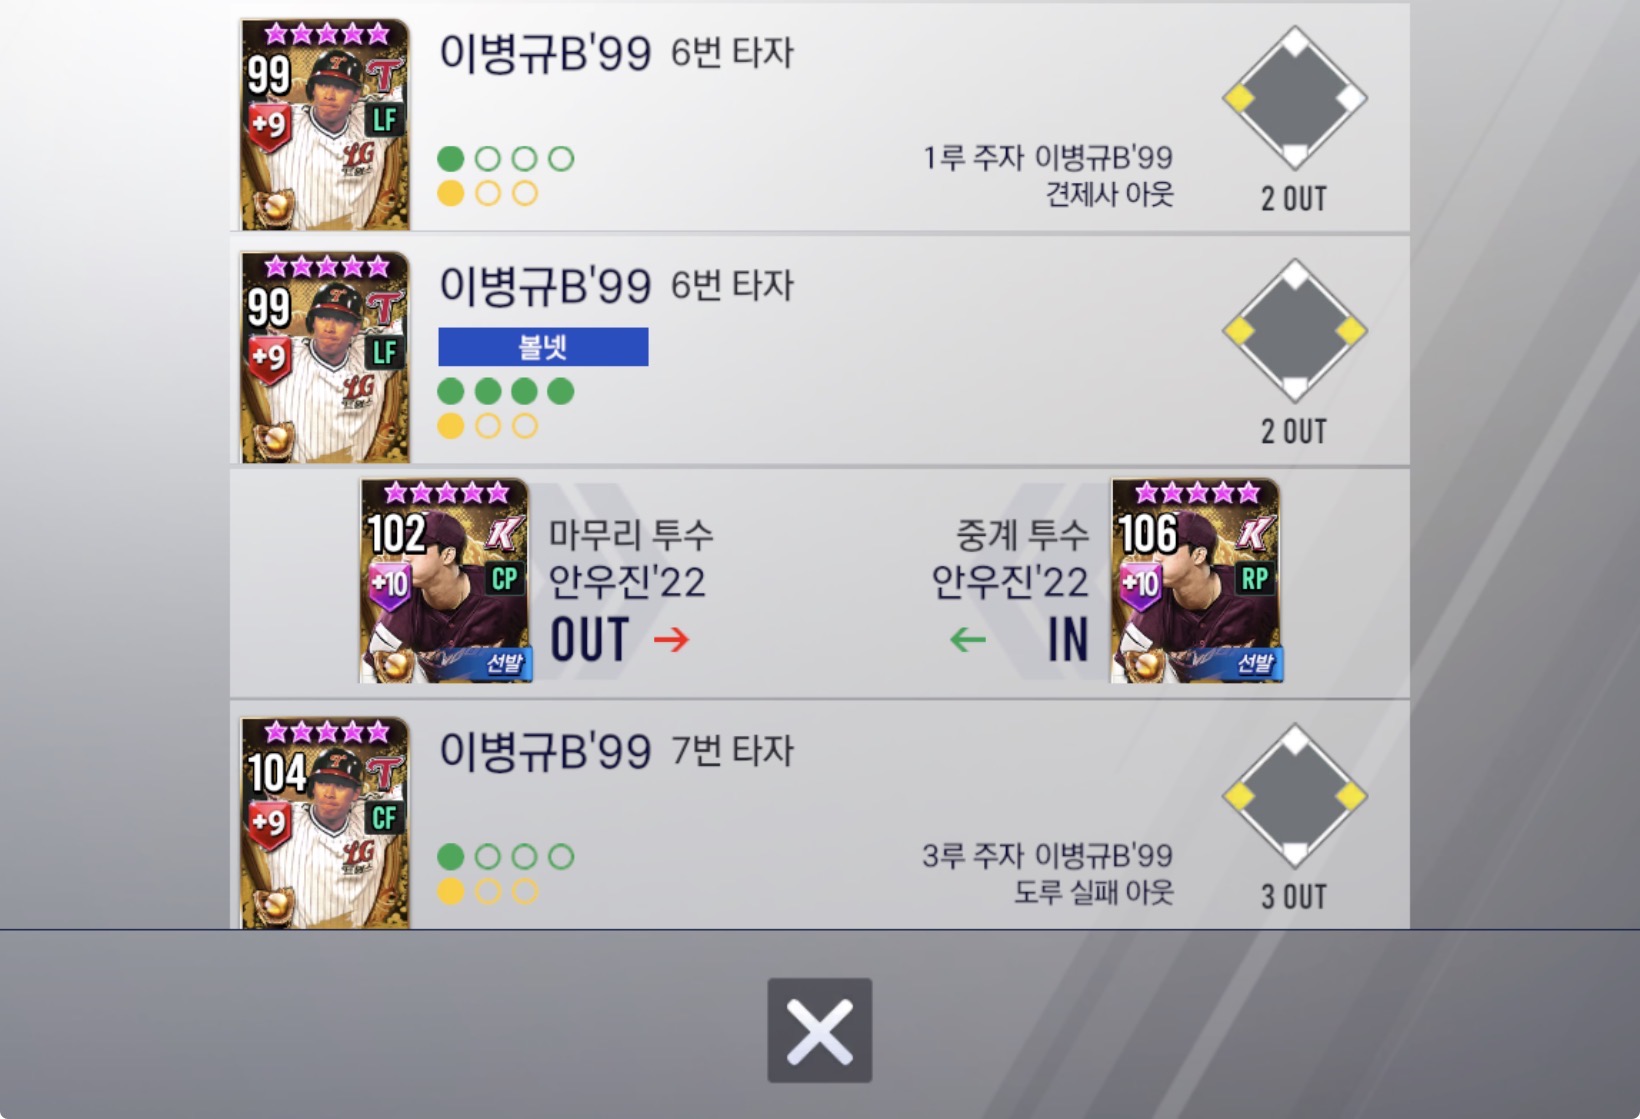
Task: Close the play log with X button
Action: (819, 1030)
